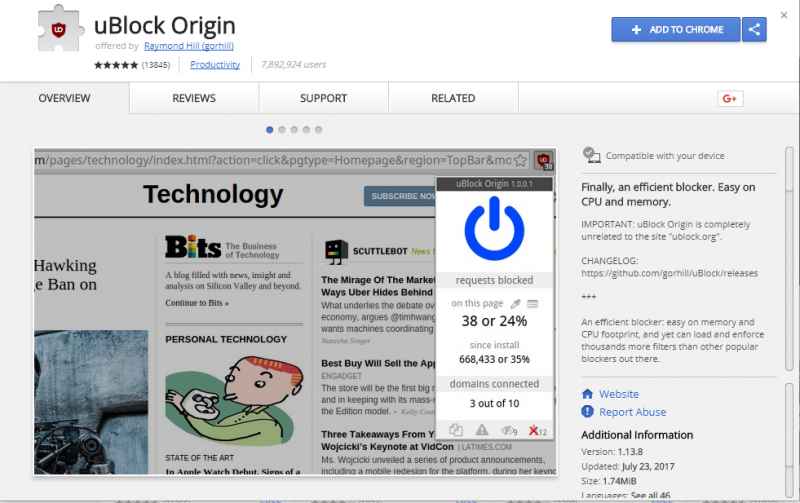Close the extension details dialog
The width and height of the screenshot is (800, 503).
[x=784, y=15]
